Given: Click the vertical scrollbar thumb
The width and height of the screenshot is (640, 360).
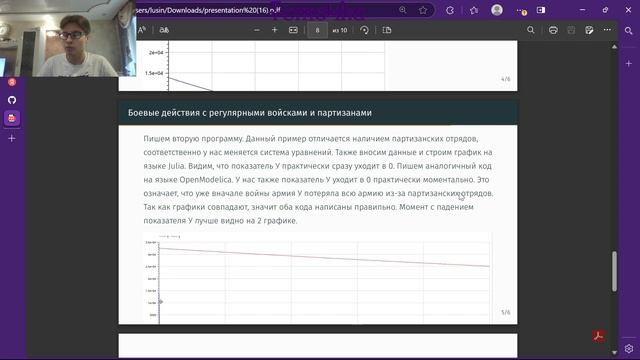Looking at the screenshot, I should (614, 271).
